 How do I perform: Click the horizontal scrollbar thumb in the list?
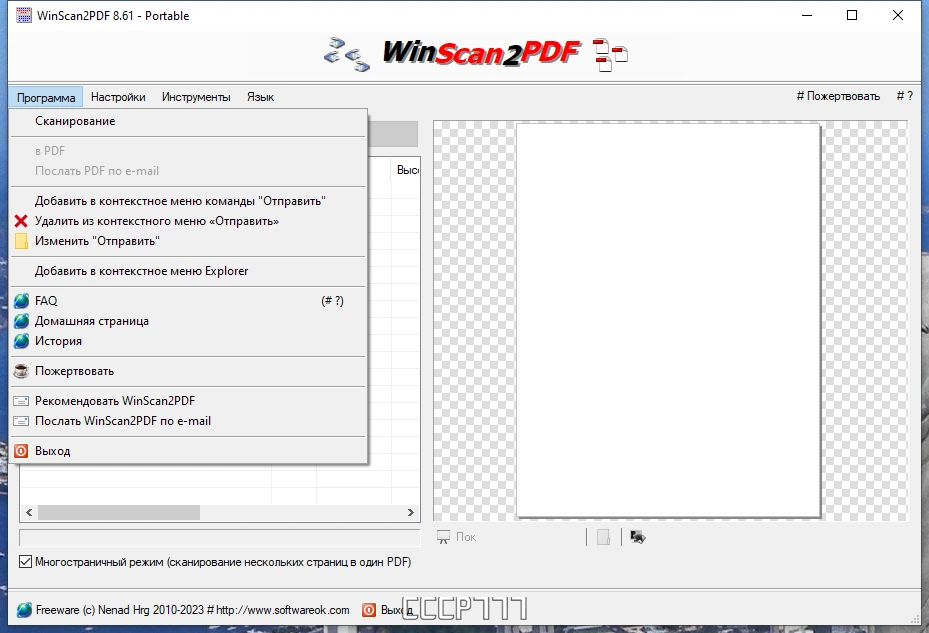[x=119, y=512]
